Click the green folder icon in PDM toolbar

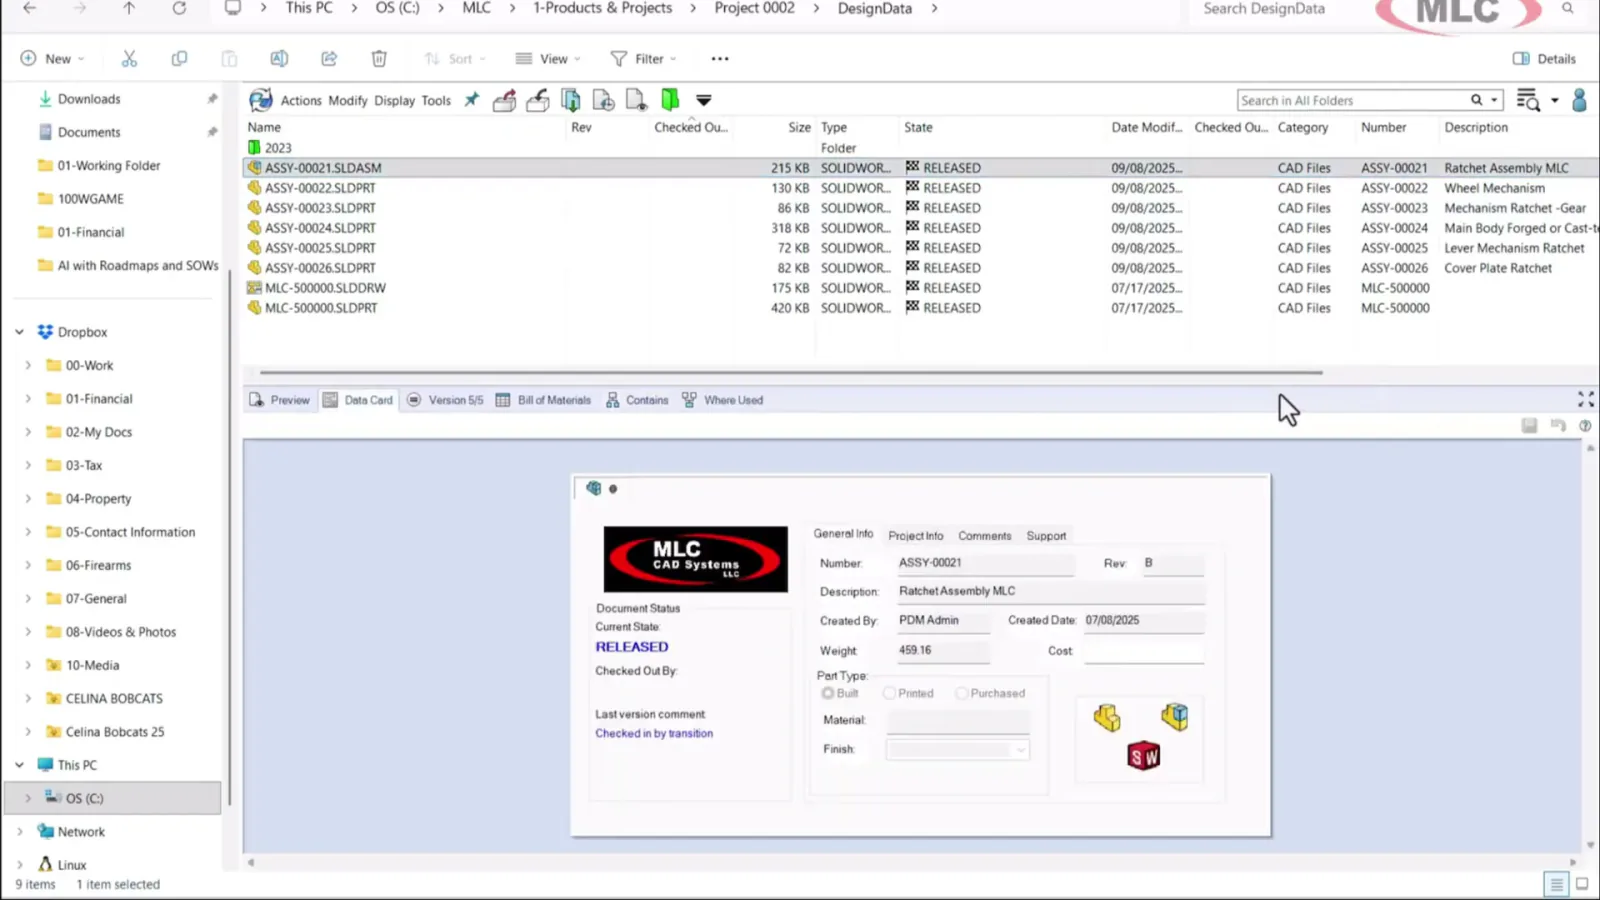pyautogui.click(x=670, y=100)
